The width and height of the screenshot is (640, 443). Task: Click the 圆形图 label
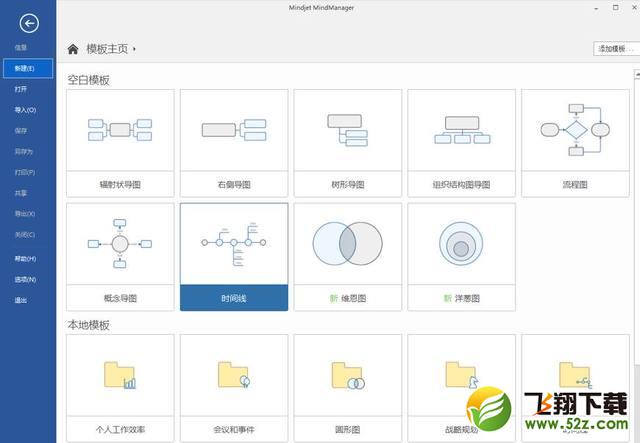pyautogui.click(x=348, y=430)
